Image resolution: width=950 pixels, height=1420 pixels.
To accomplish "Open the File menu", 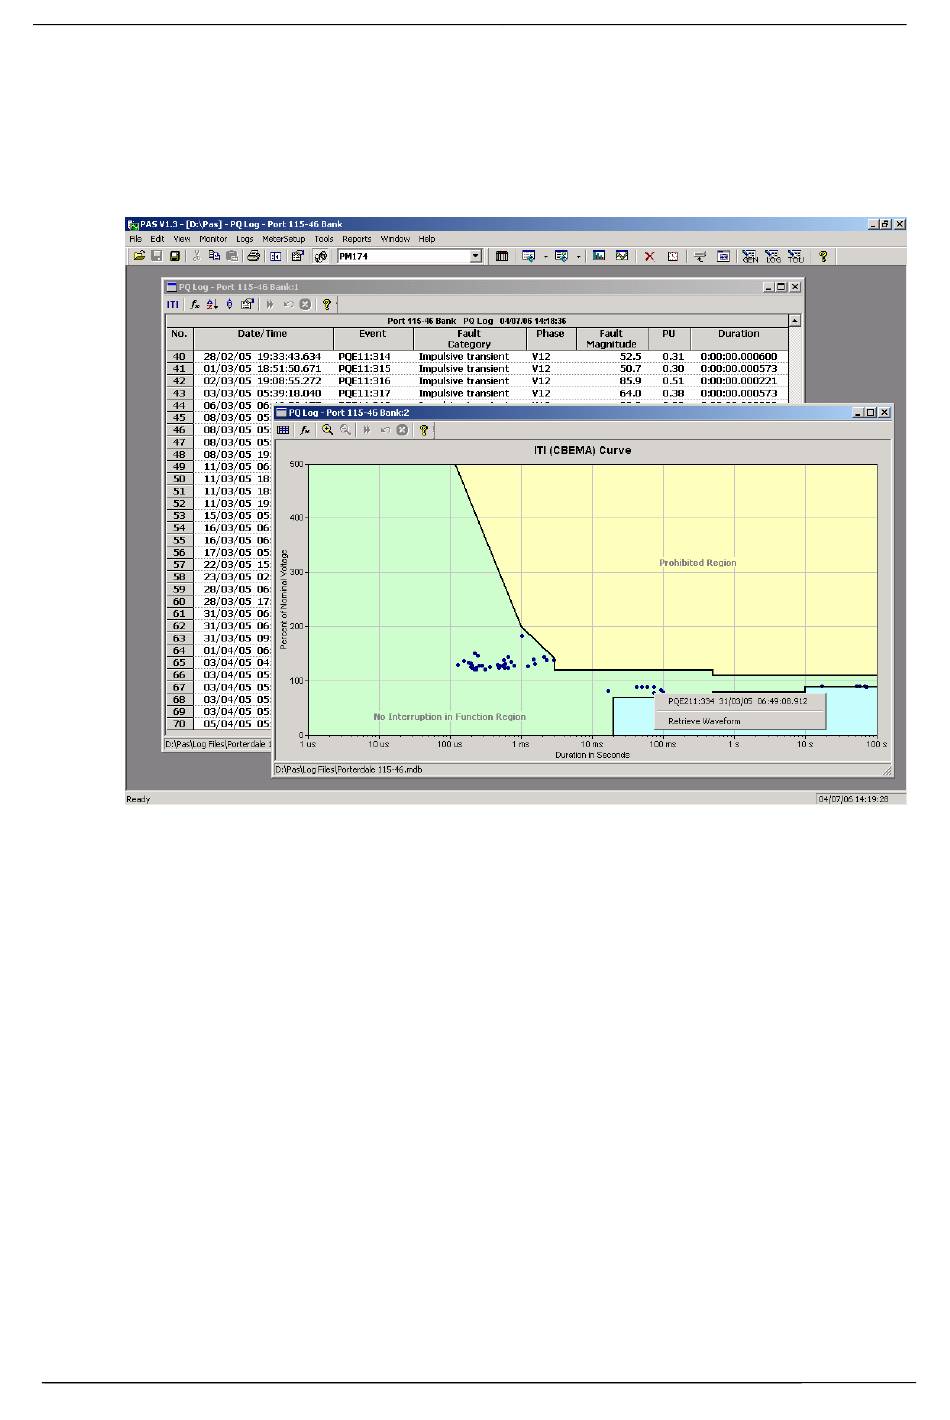I will 135,239.
